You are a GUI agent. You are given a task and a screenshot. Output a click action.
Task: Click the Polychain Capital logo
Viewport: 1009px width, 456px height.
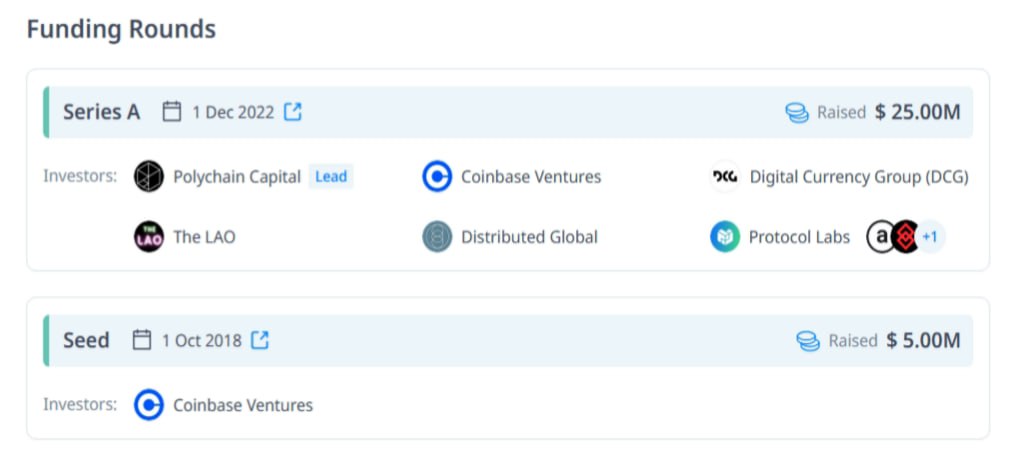149,177
